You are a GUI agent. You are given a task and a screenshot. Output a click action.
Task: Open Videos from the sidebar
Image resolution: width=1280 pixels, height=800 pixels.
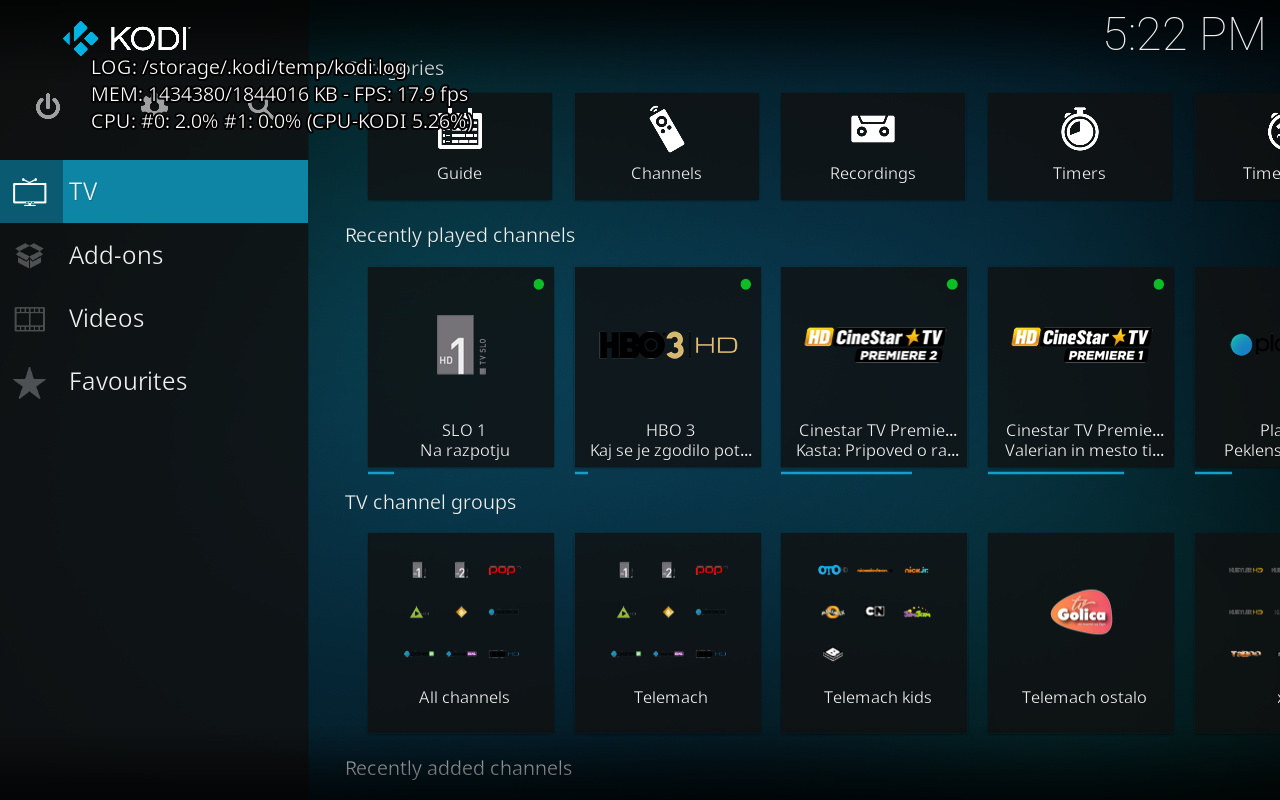point(154,318)
